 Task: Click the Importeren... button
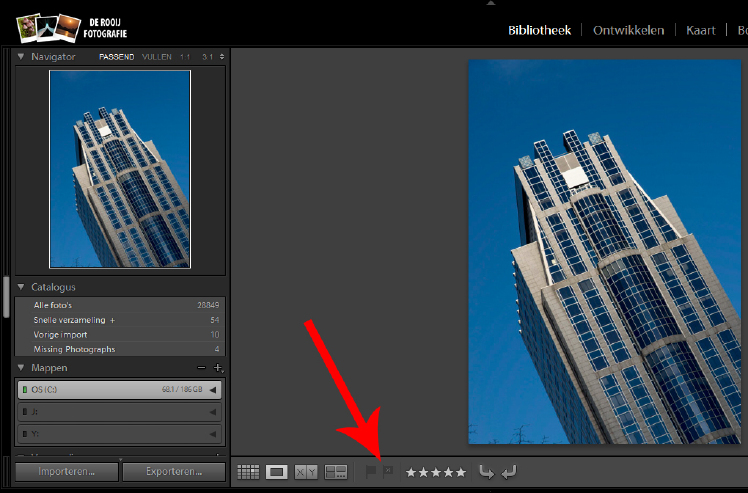click(67, 472)
